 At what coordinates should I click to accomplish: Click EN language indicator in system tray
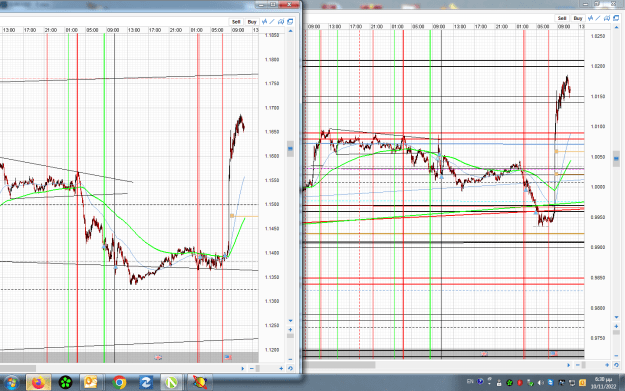(470, 382)
